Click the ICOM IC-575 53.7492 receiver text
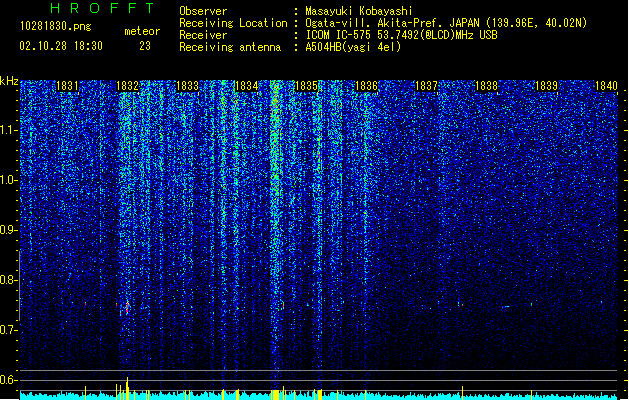 (401, 35)
